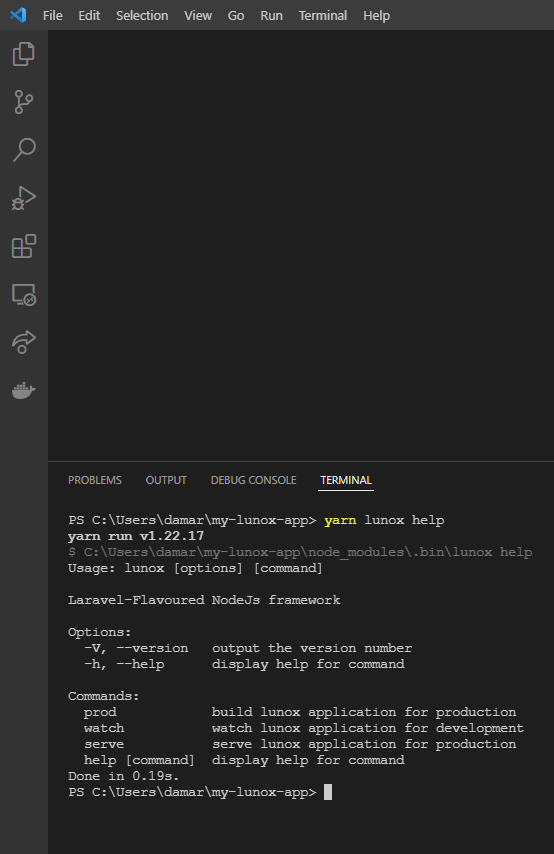
Task: Open the Run menu
Action: pos(271,15)
